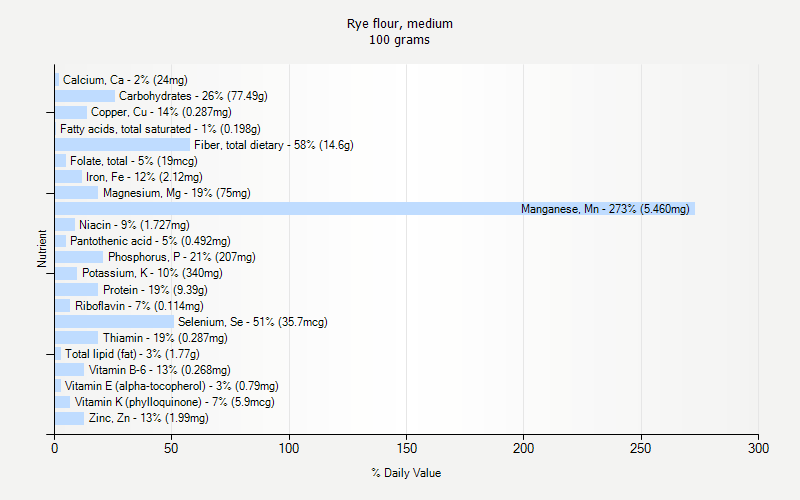The height and width of the screenshot is (500, 800).
Task: Click 'Fatty acids, total saturated - 1%' label
Action: click(x=160, y=129)
